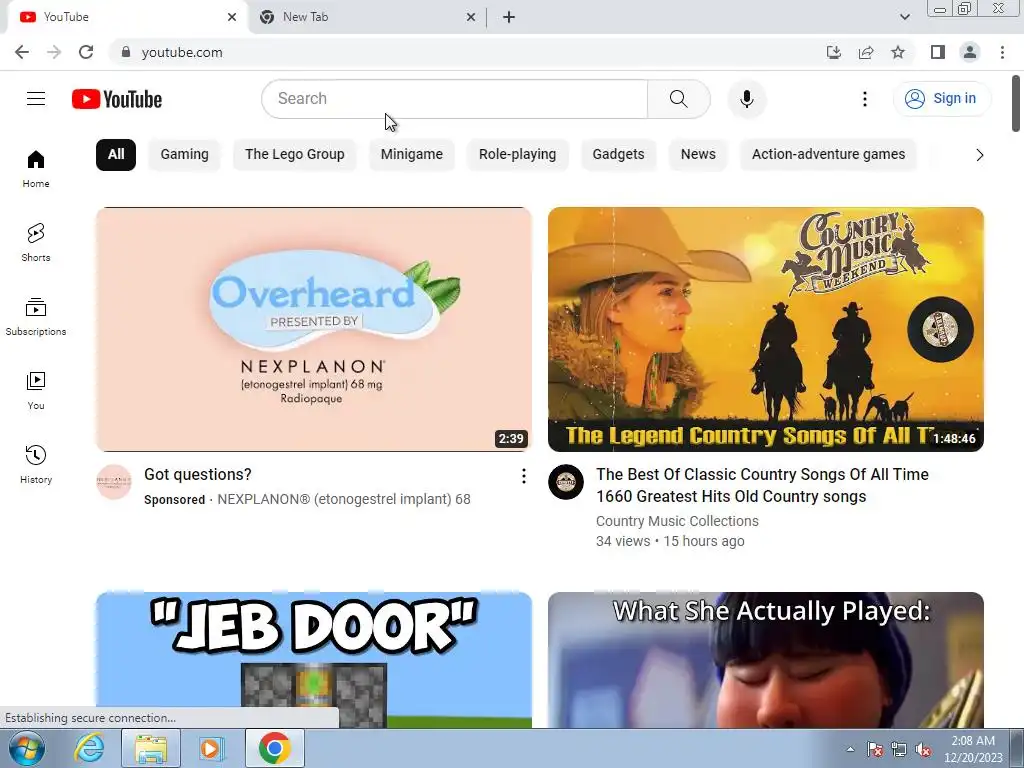
Task: Click the browser forward arrow
Action: [x=54, y=52]
